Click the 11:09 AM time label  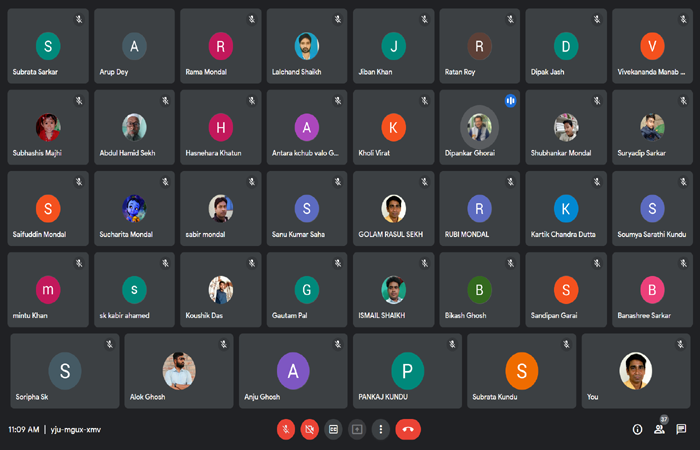pyautogui.click(x=24, y=429)
